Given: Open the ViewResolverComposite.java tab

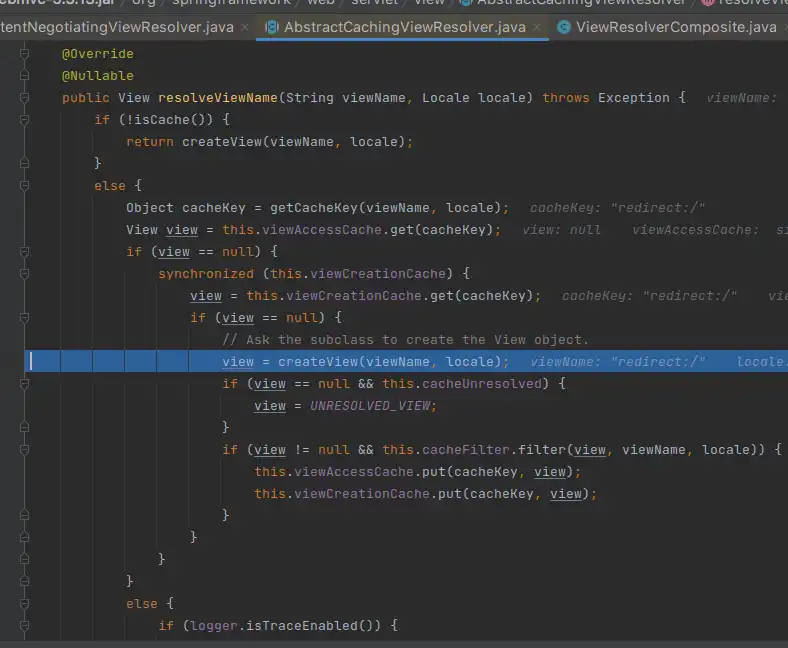Looking at the screenshot, I should [675, 27].
